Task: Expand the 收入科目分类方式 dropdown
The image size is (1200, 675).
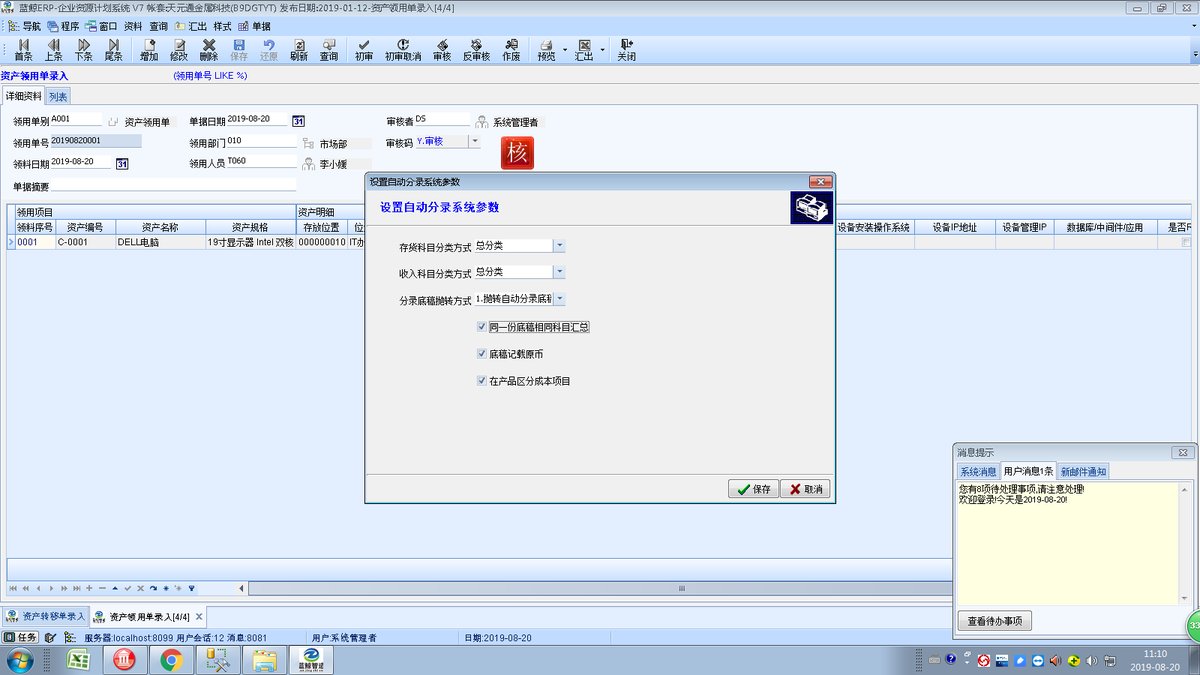Action: pos(559,272)
